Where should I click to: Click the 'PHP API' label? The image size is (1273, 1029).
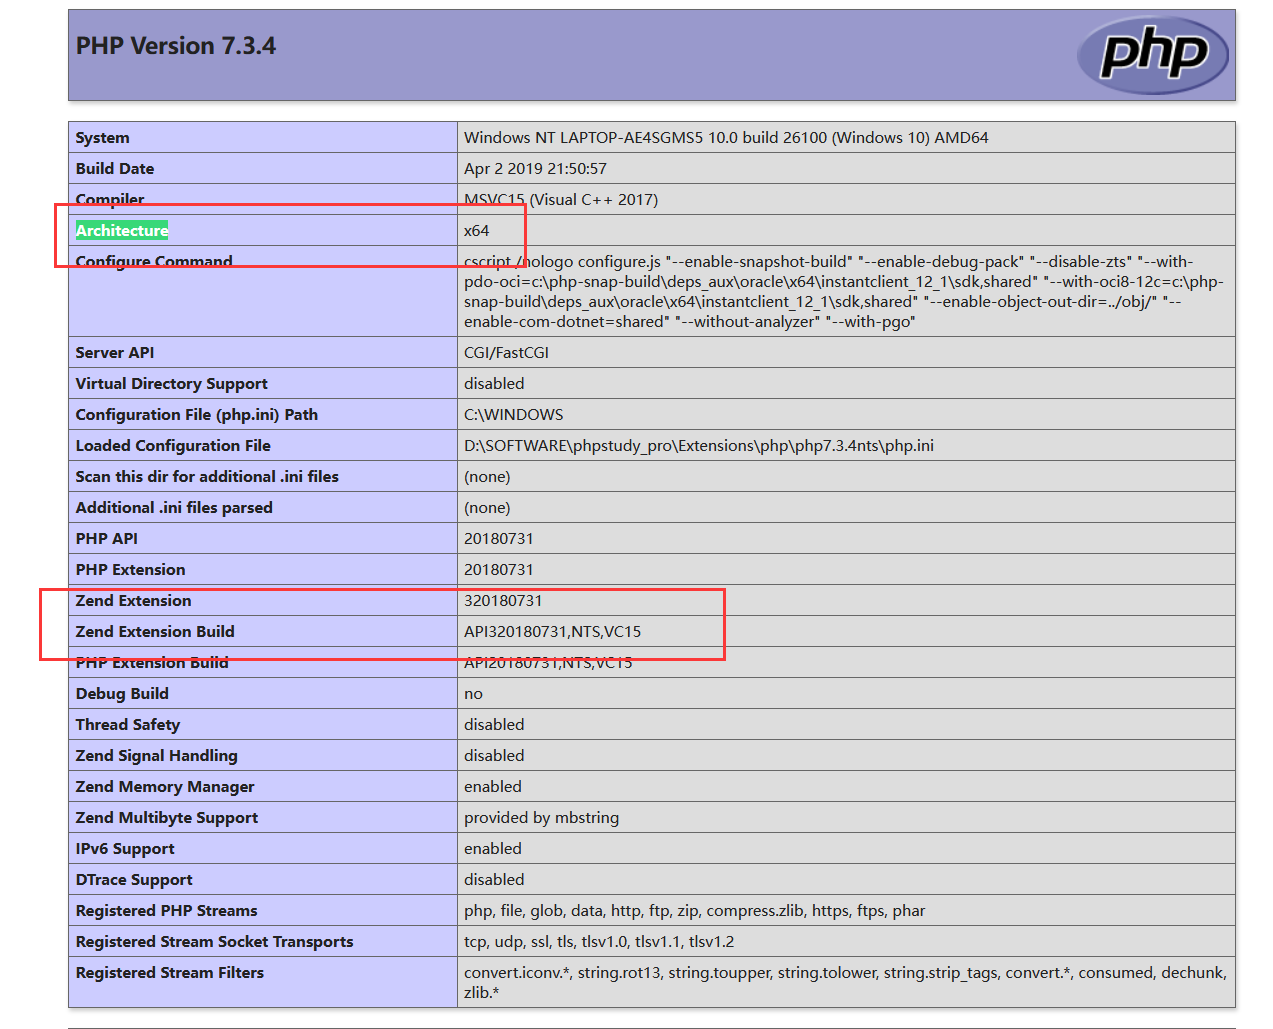(x=107, y=539)
